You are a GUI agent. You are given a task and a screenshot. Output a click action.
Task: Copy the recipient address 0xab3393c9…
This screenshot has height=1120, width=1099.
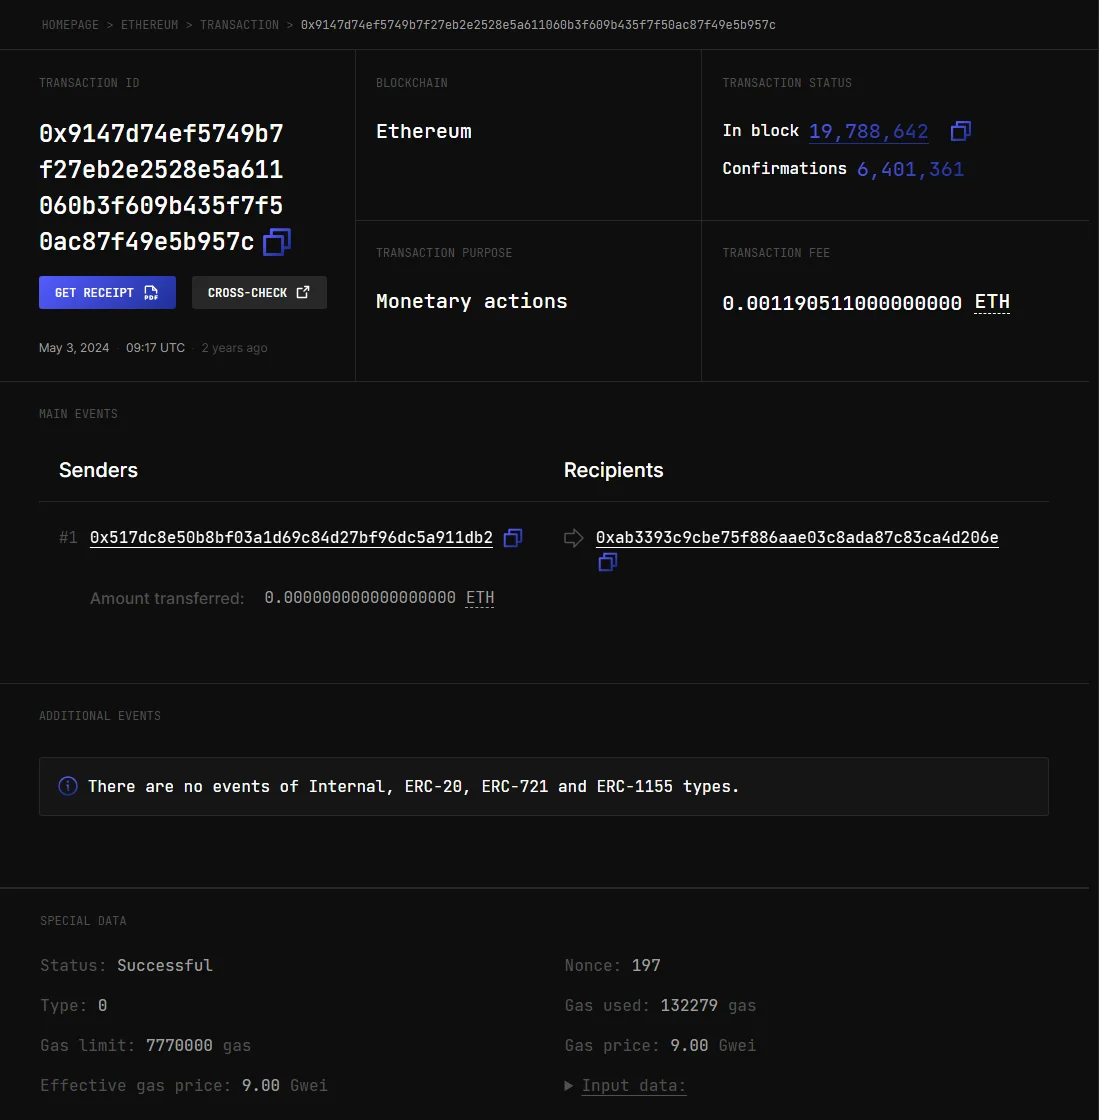click(608, 563)
